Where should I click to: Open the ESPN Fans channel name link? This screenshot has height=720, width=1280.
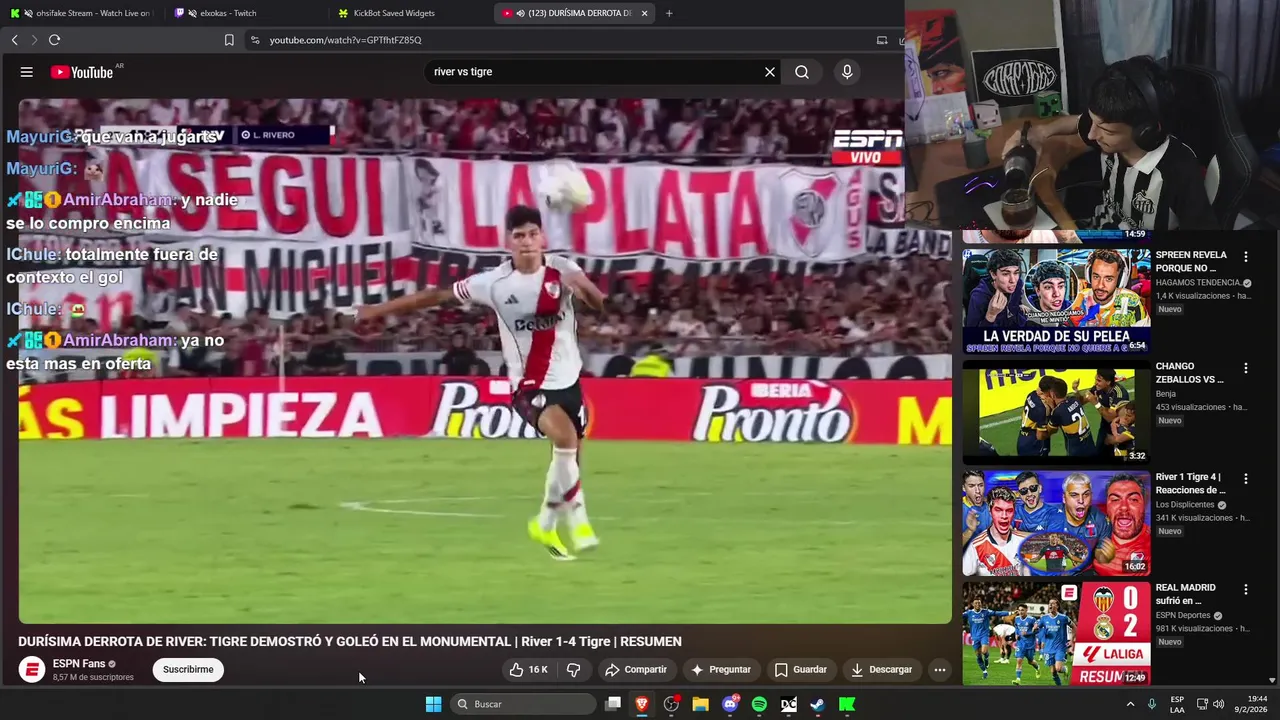[79, 664]
